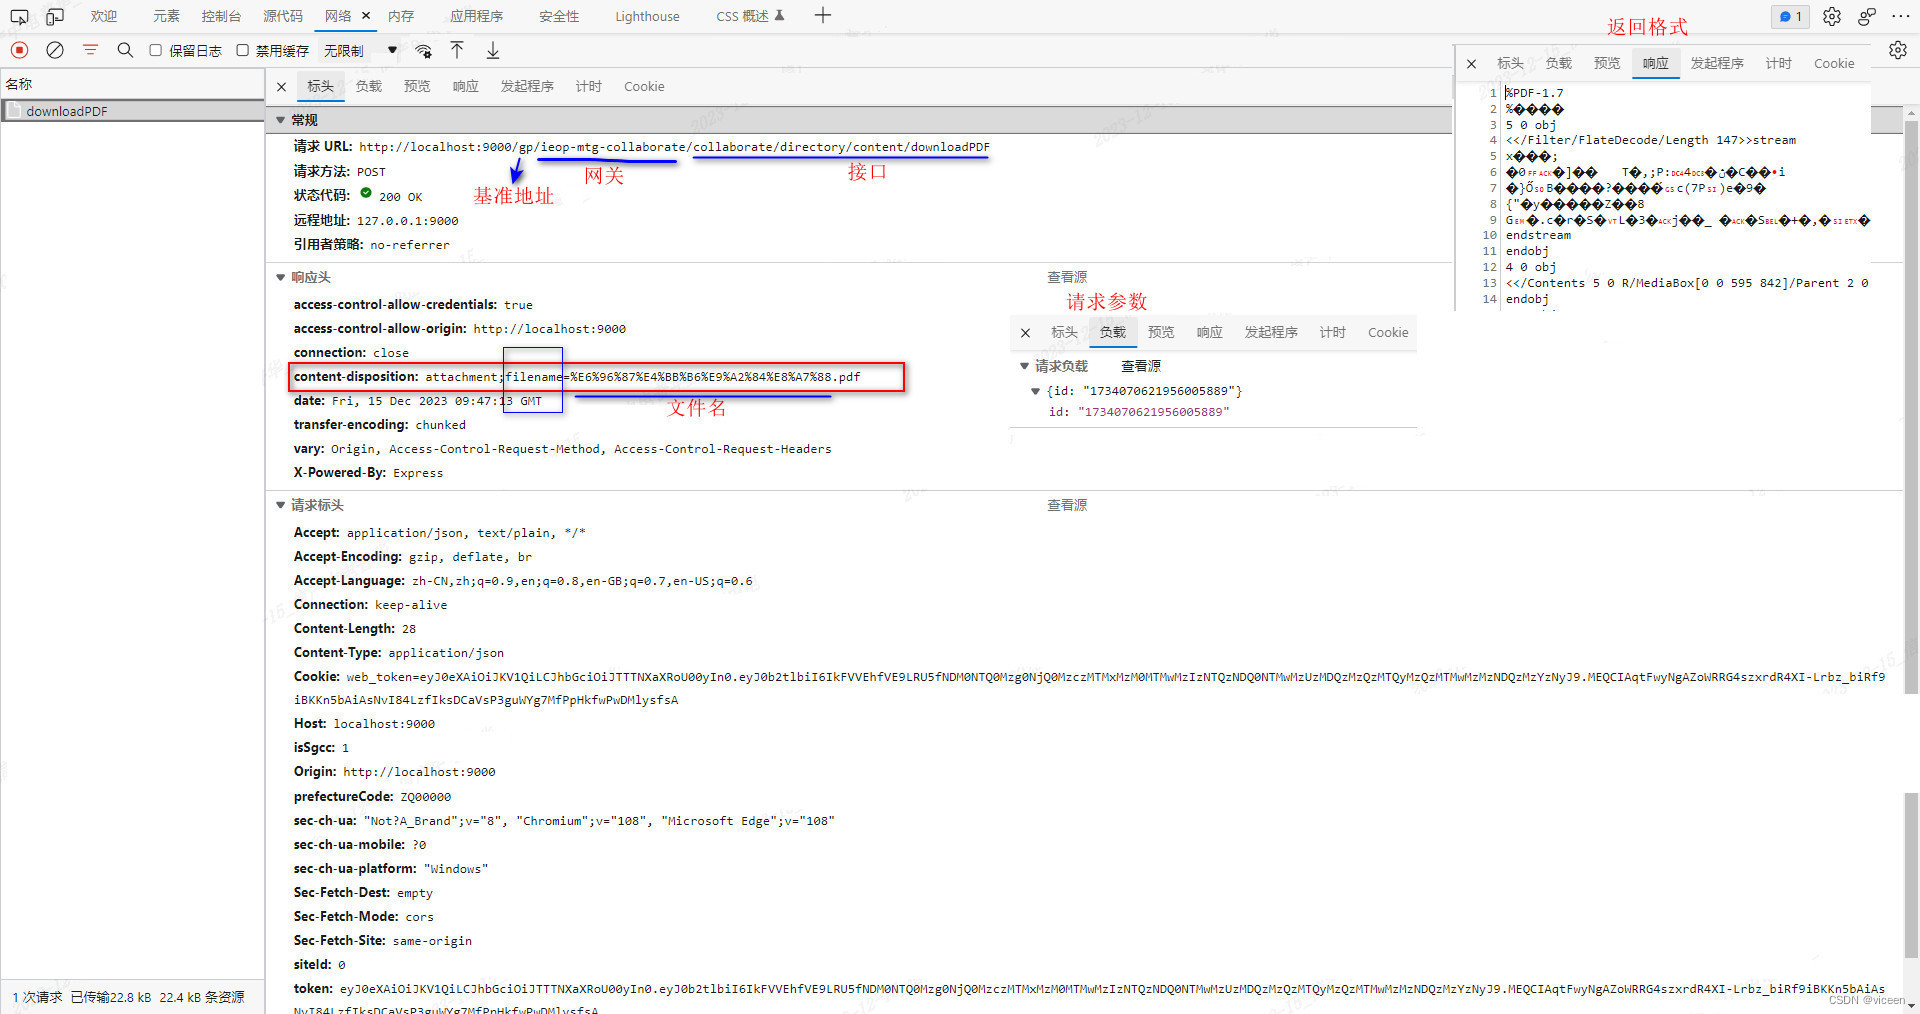
Task: Clear the network log
Action: tap(55, 50)
